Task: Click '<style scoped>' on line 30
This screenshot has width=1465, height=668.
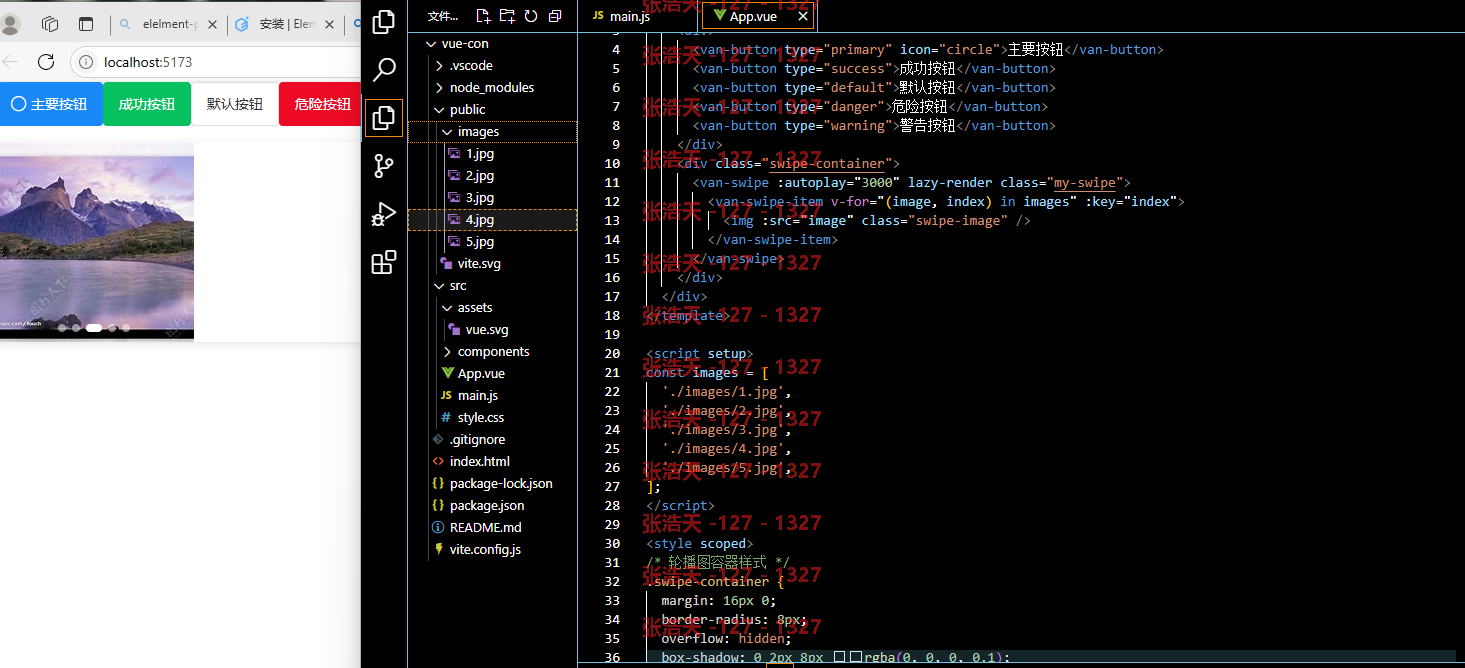Action: (699, 544)
